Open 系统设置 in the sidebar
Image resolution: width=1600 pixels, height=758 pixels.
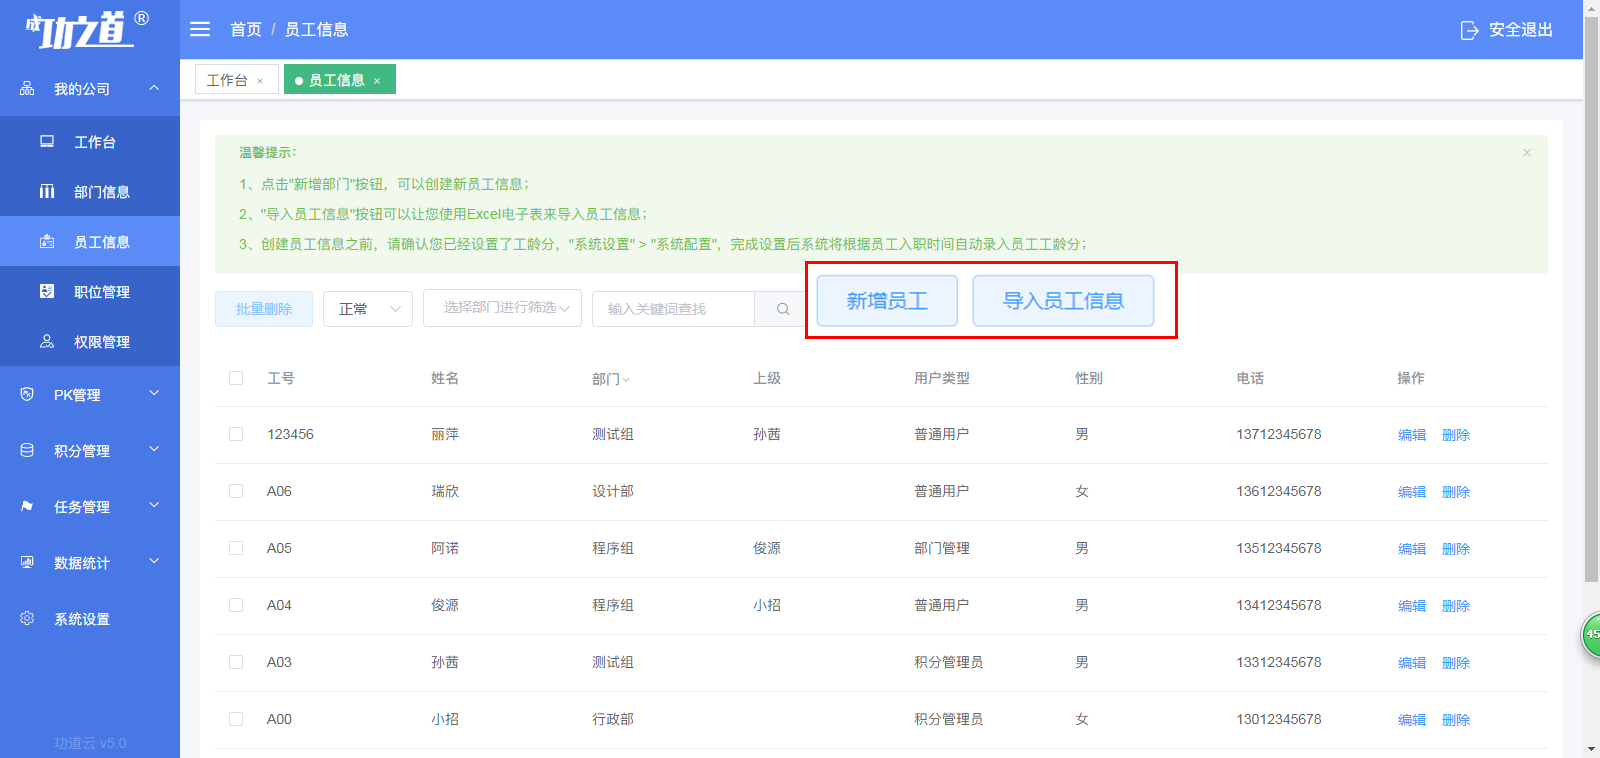90,619
